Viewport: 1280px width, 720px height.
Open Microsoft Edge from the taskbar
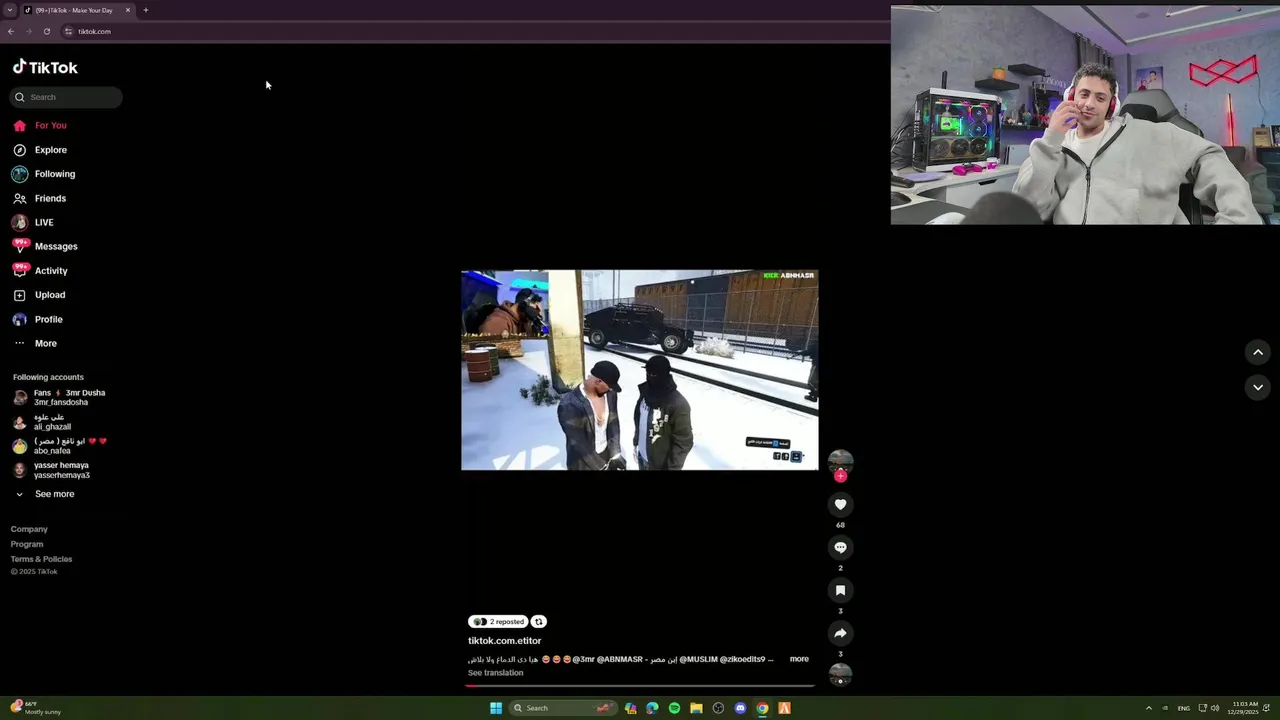point(652,708)
